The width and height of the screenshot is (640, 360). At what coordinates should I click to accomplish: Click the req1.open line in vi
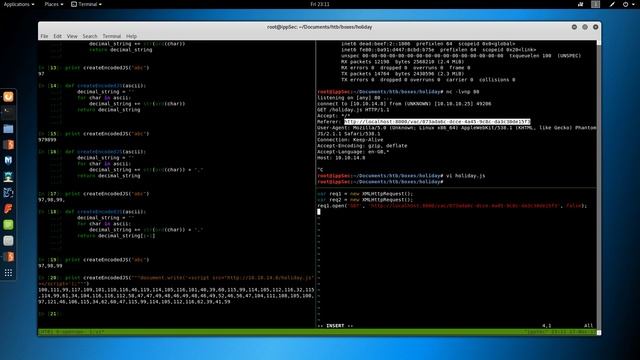coord(452,206)
